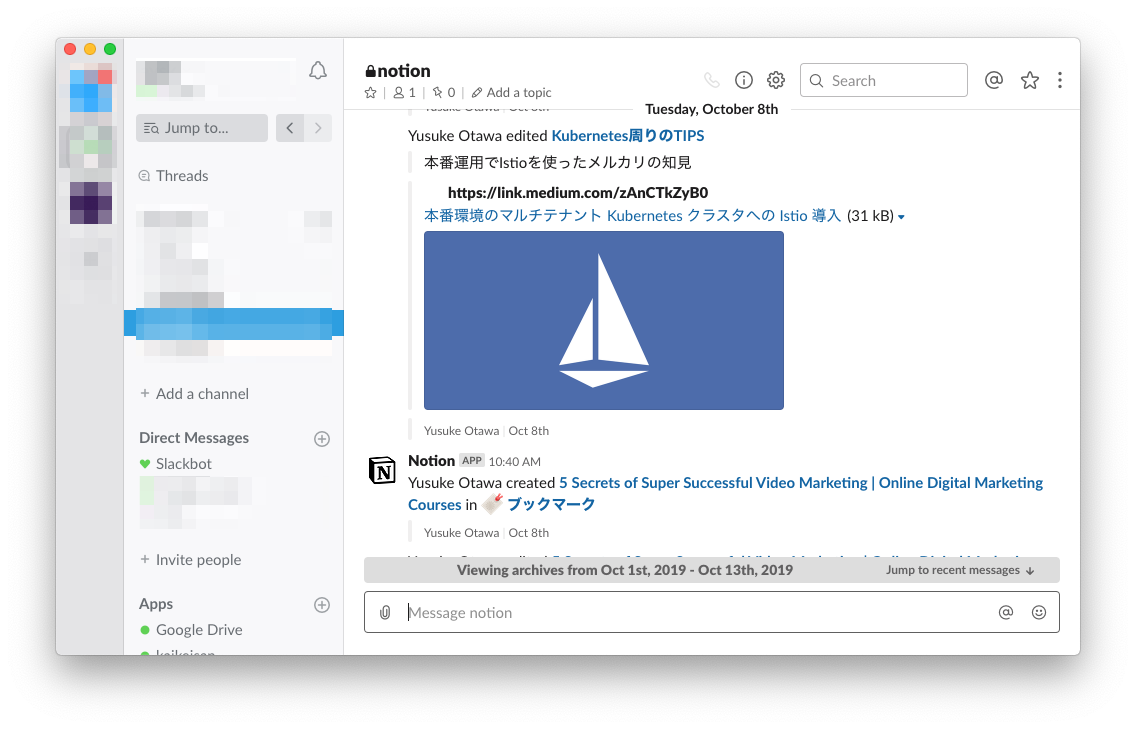The height and width of the screenshot is (729, 1136).
Task: Click the link.medium.com URL text
Action: point(577,193)
